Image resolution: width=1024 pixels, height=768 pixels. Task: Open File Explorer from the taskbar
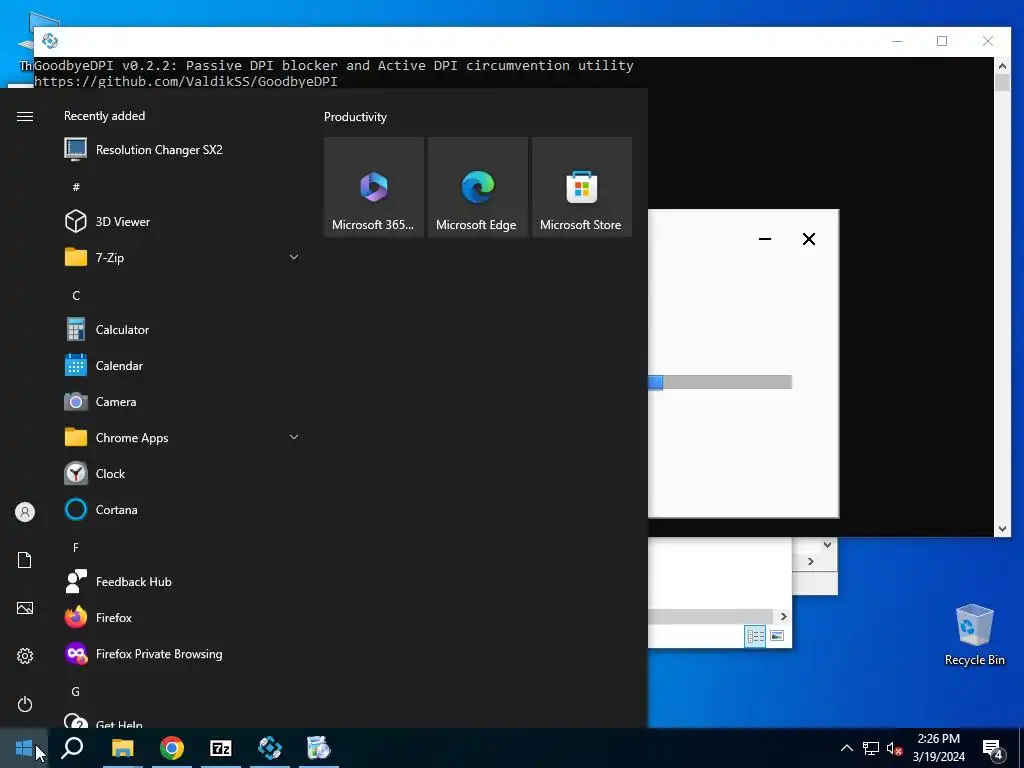[x=122, y=748]
